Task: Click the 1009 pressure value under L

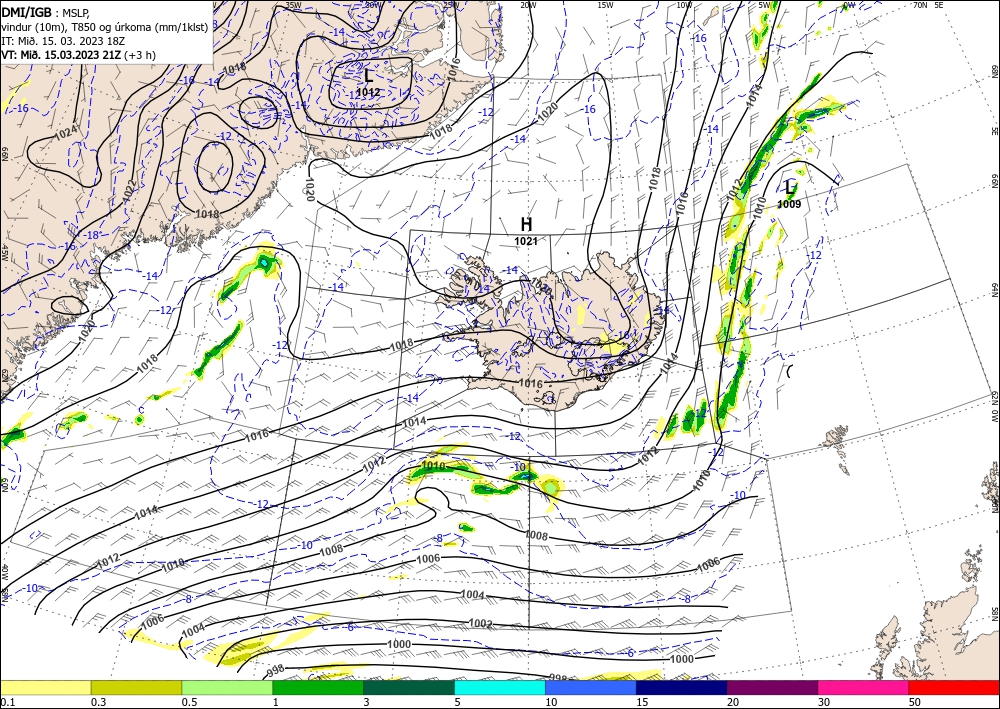Action: pyautogui.click(x=789, y=205)
